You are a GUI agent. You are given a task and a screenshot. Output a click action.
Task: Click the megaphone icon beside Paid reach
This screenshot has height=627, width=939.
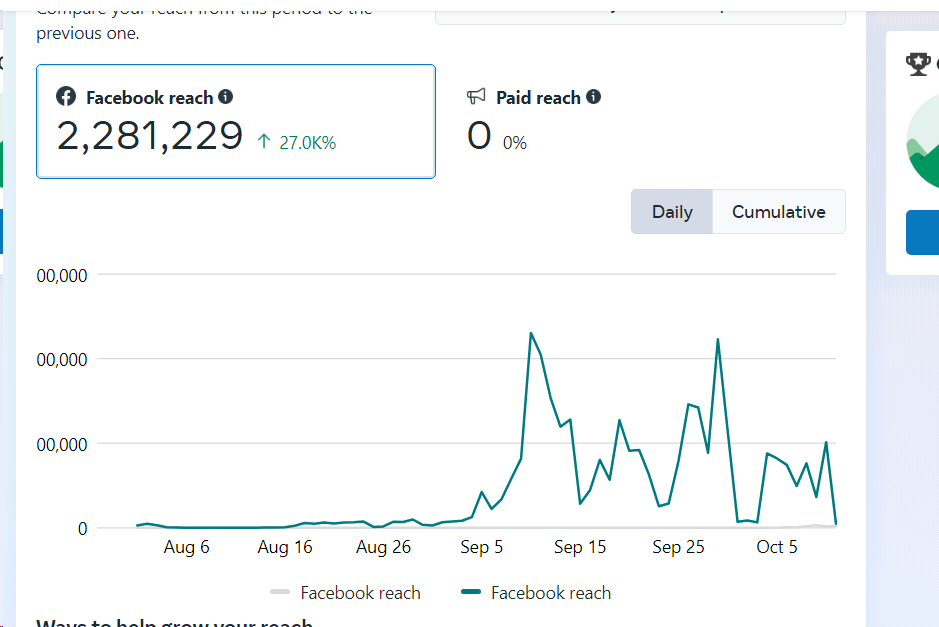[476, 96]
